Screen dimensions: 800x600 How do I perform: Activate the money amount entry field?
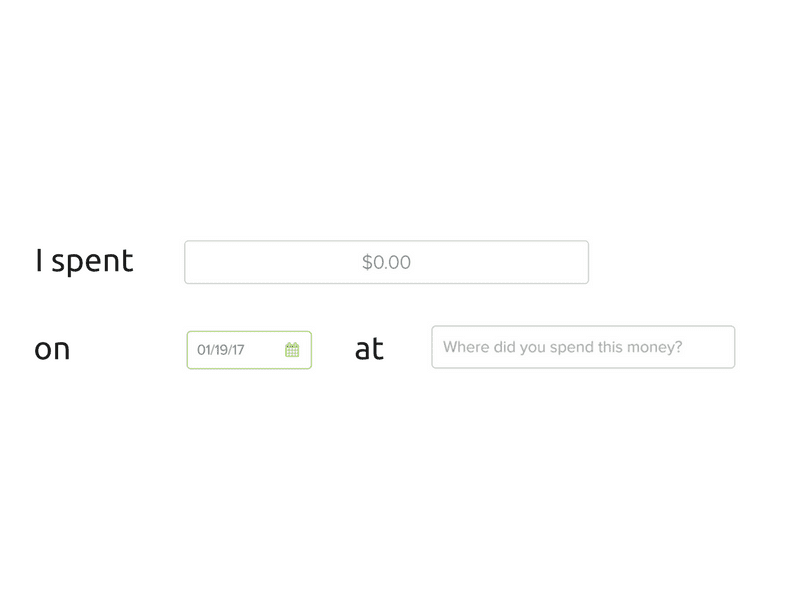[x=386, y=262]
